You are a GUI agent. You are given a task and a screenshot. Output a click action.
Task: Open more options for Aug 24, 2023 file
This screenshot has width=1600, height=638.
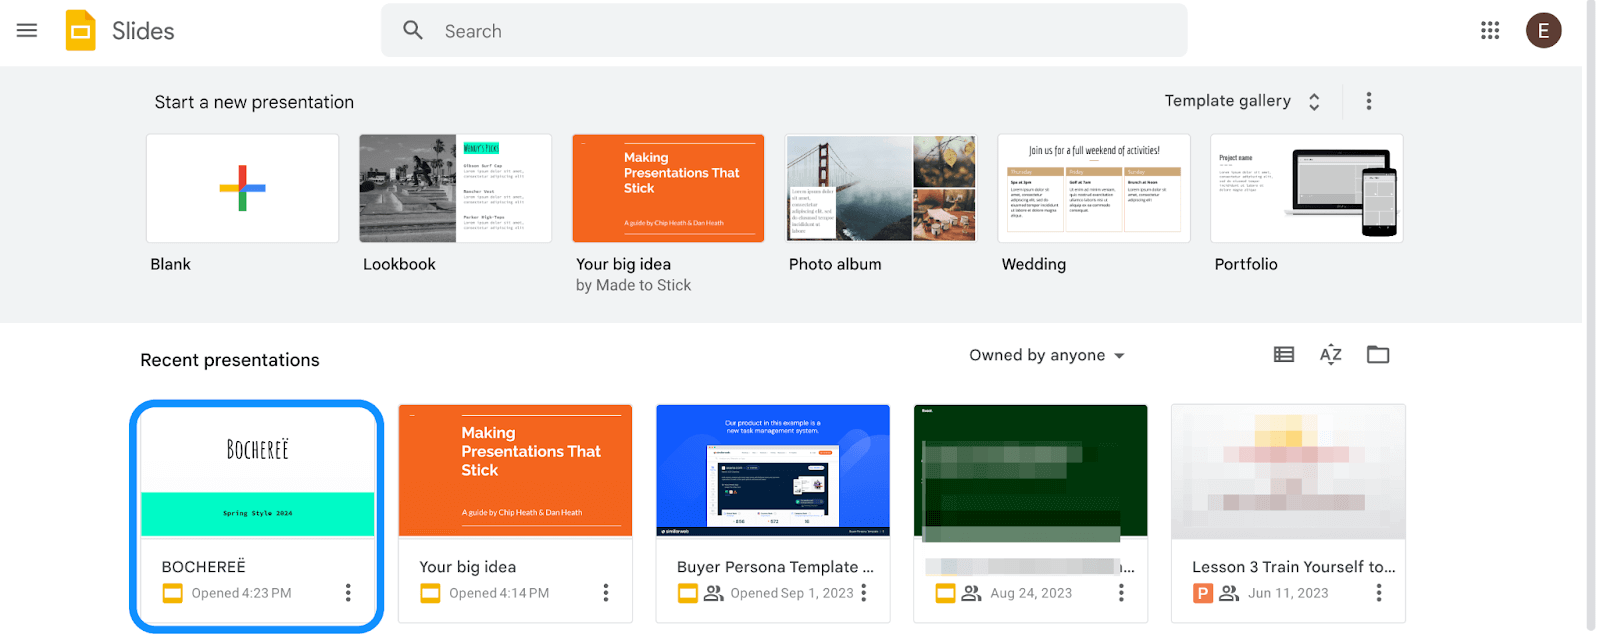[x=1121, y=593]
